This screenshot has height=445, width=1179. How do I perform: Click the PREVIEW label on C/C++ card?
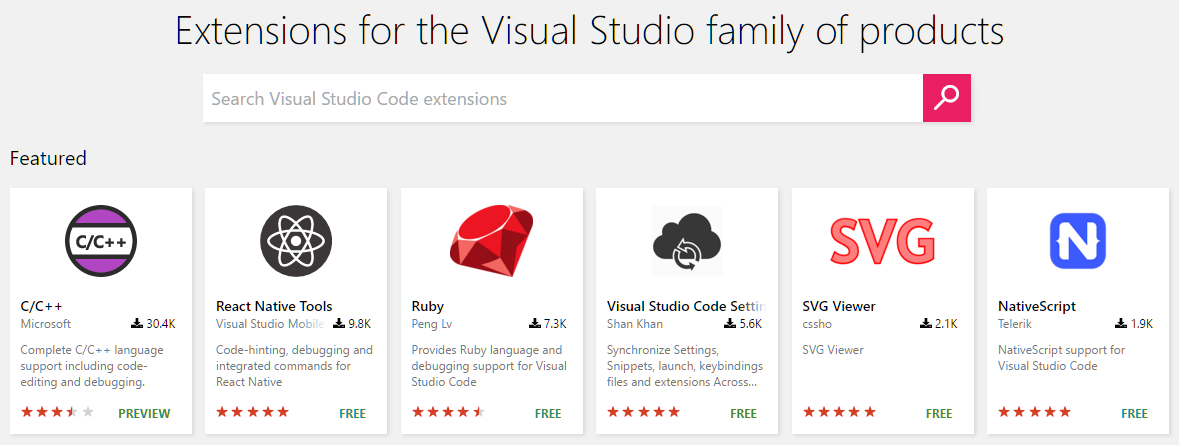(144, 413)
